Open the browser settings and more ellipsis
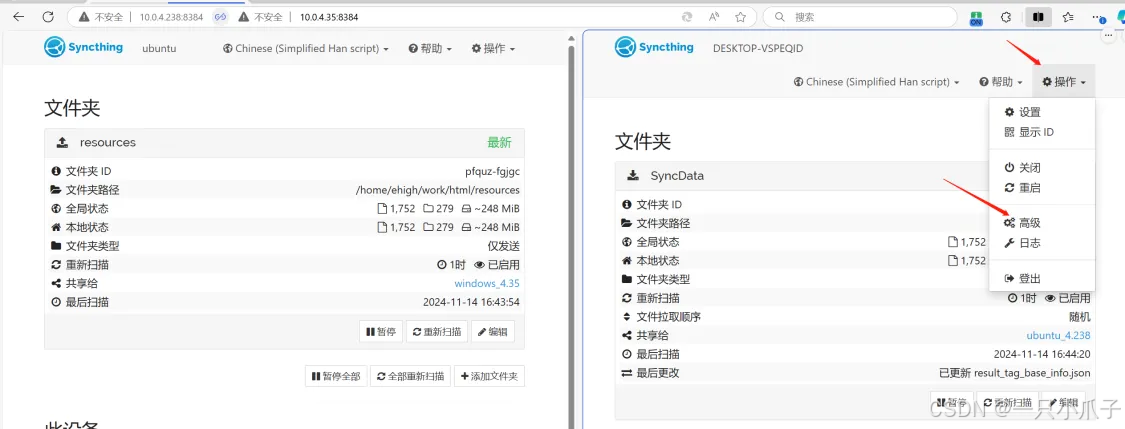This screenshot has height=429, width=1125. pos(1098,16)
